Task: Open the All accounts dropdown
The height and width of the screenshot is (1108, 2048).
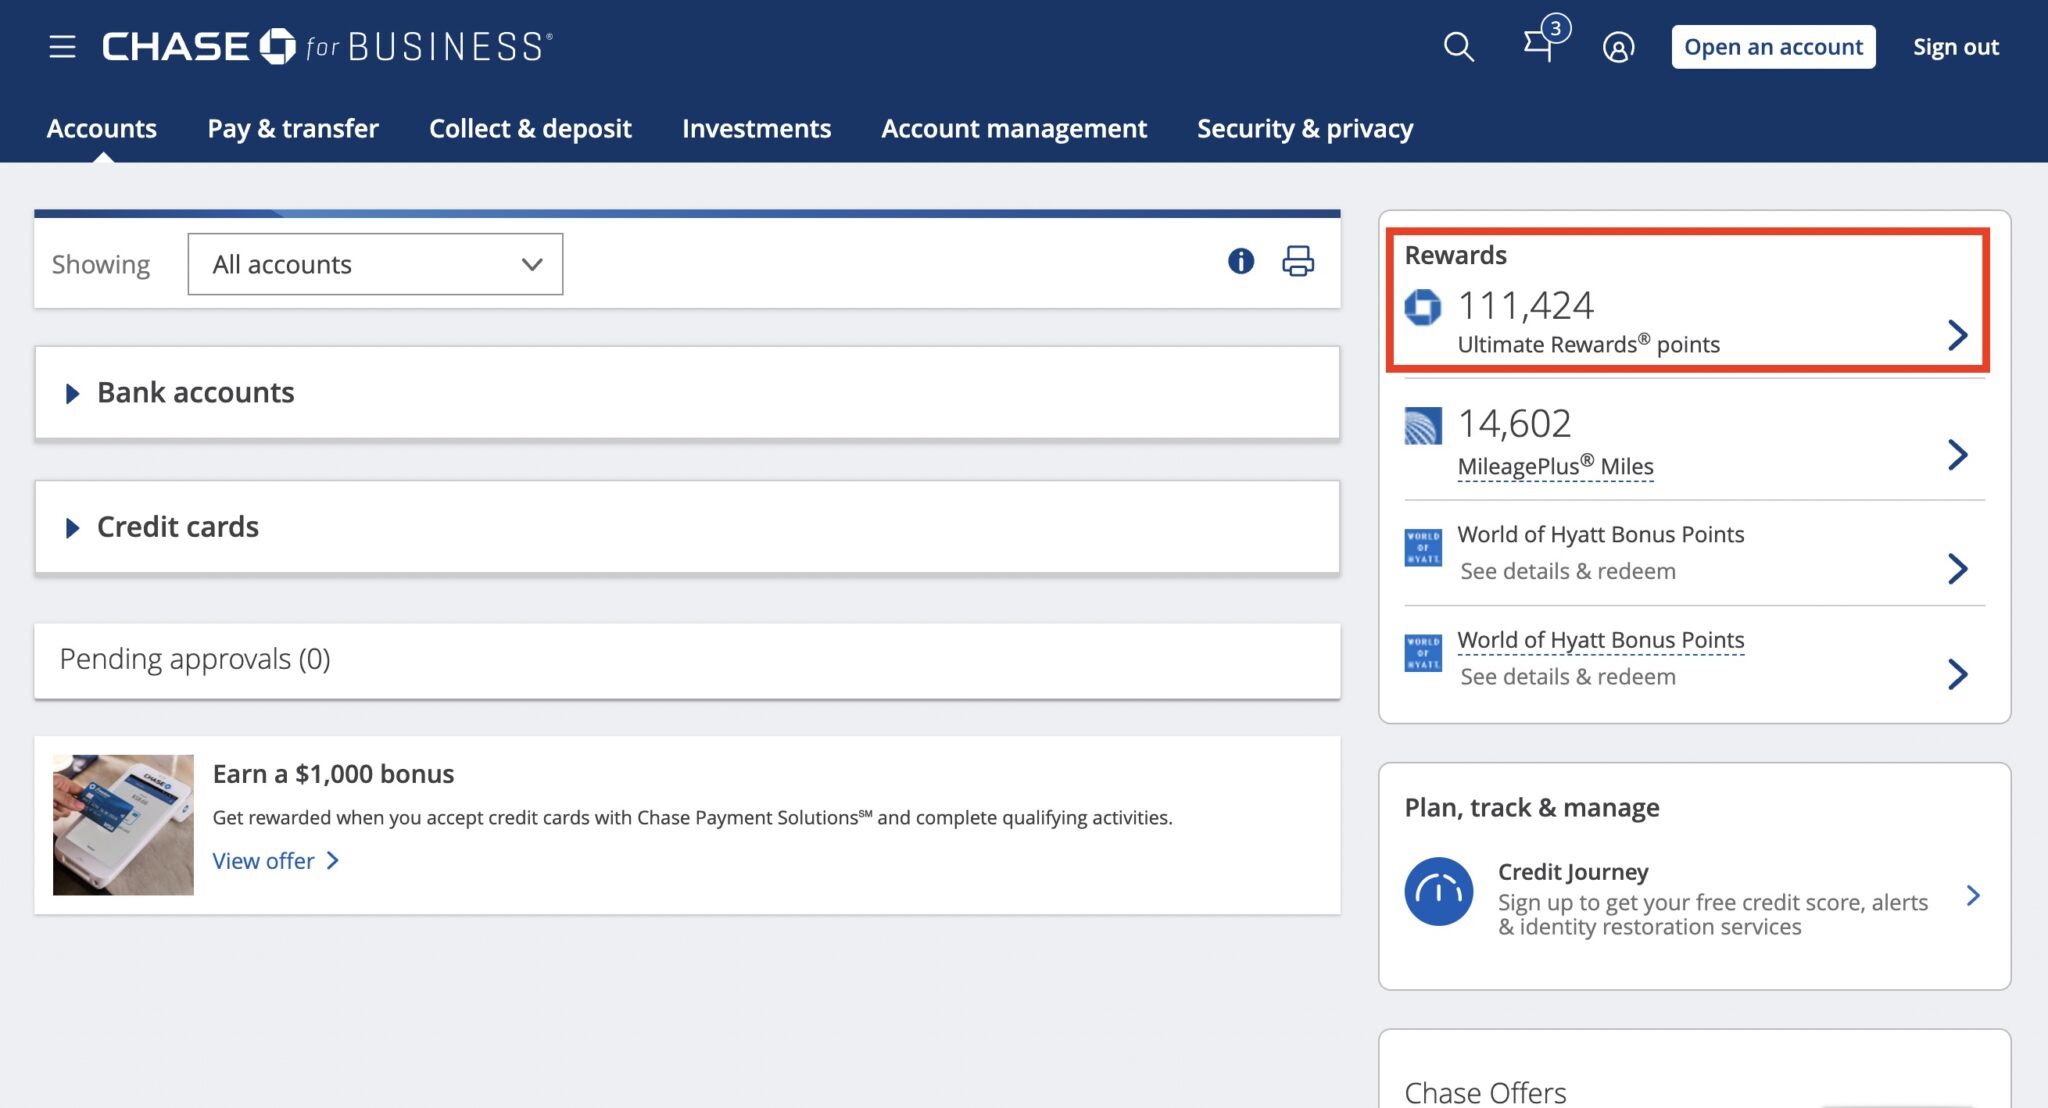Action: click(x=375, y=263)
